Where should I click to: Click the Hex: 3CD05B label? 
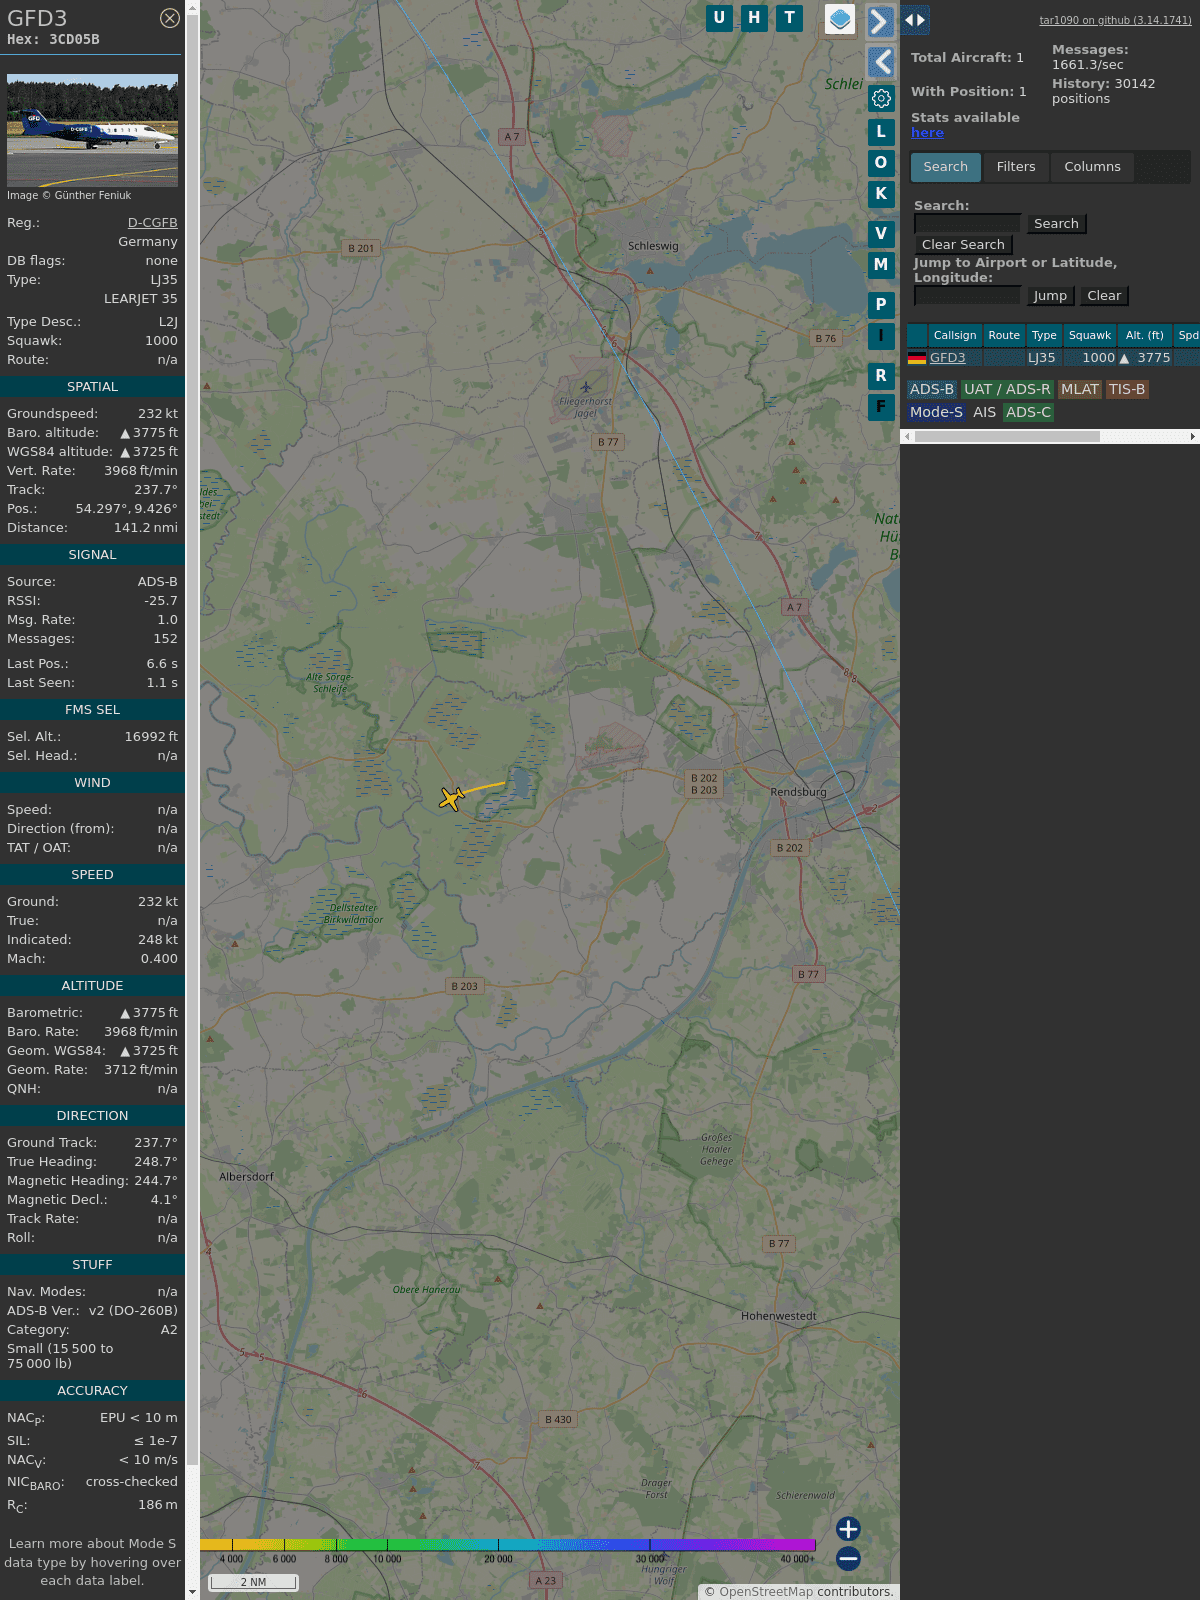53,40
